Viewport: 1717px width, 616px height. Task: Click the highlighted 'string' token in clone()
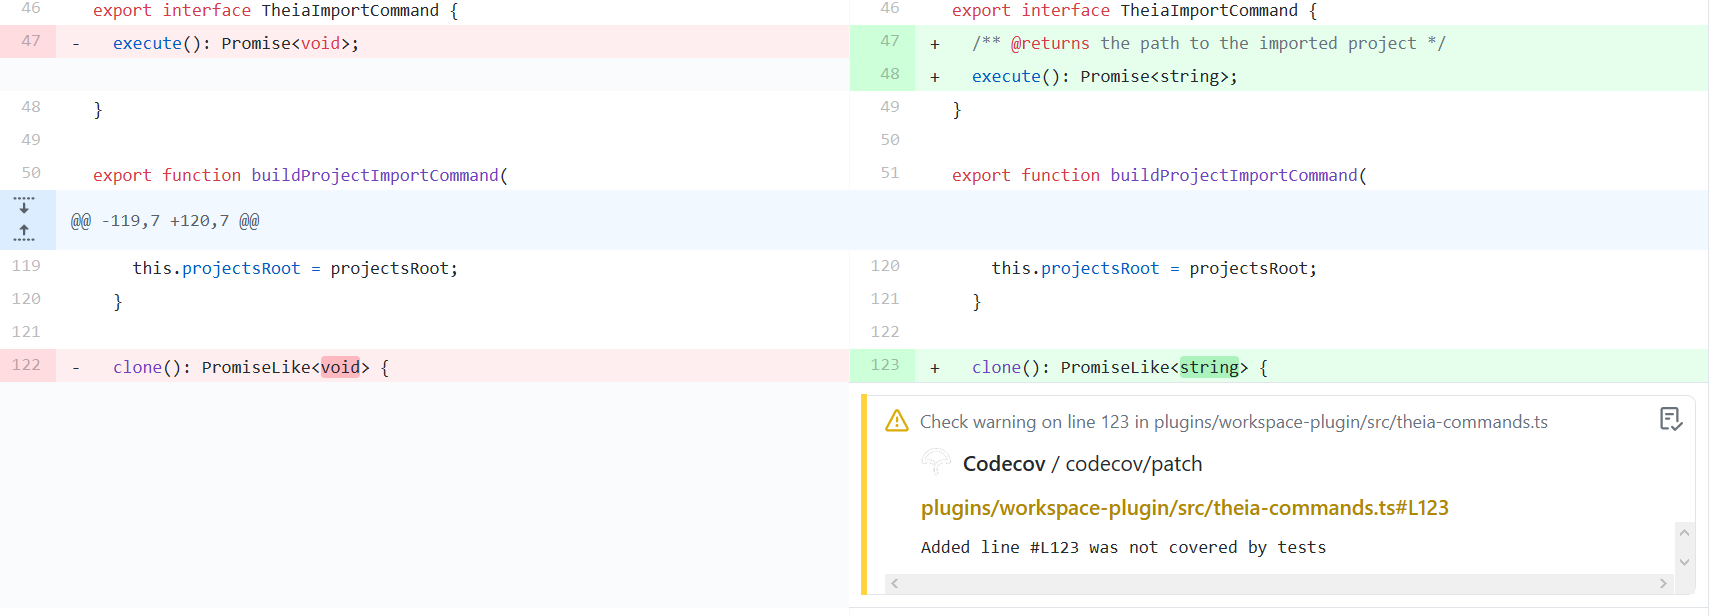click(1208, 367)
